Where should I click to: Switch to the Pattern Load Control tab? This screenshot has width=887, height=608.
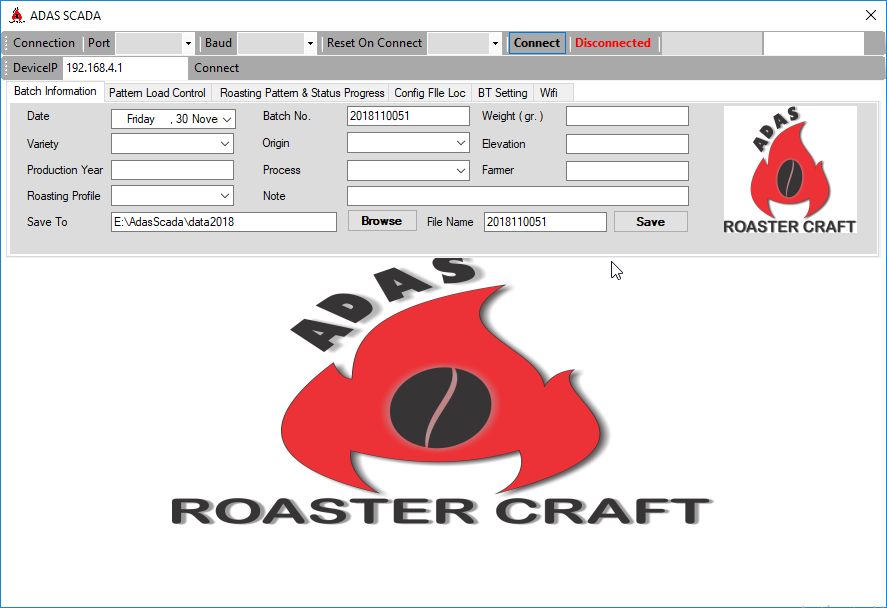(x=157, y=92)
